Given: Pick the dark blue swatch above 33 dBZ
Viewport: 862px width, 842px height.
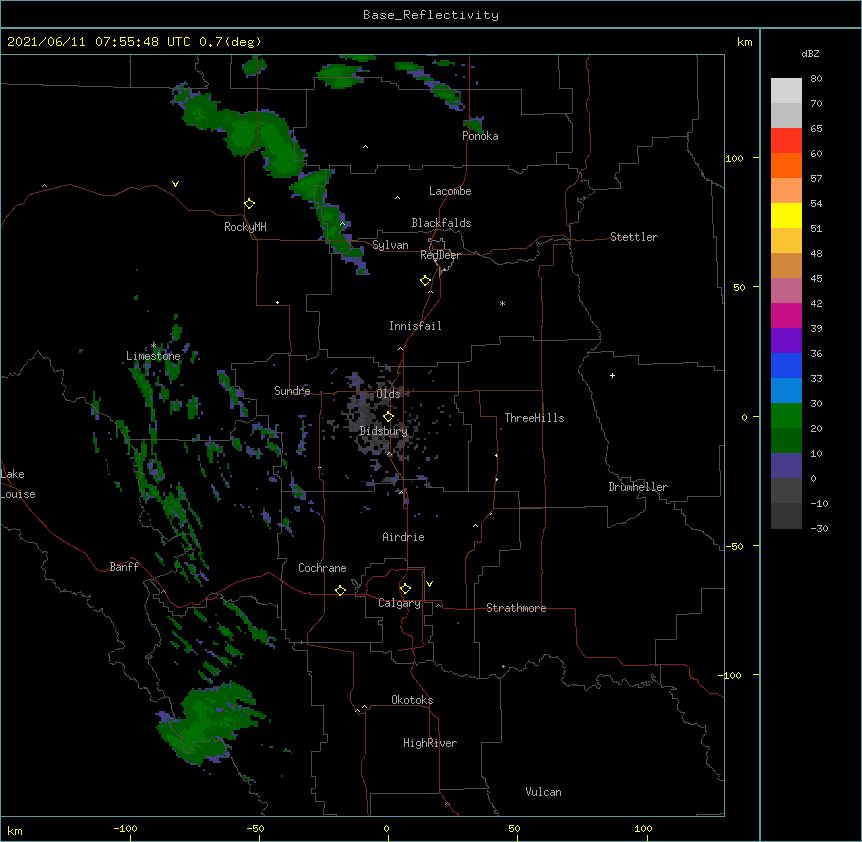Looking at the screenshot, I should click(786, 365).
